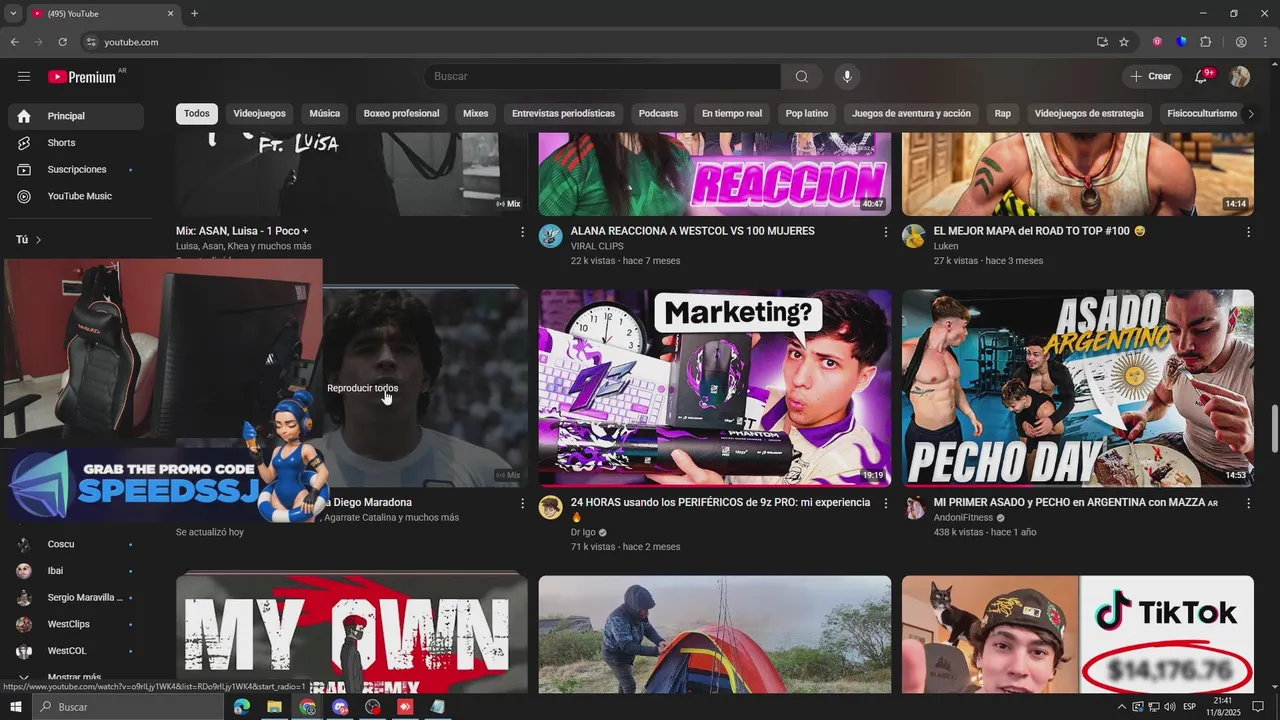Open the PECHO DAY asado thumbnail
Image resolution: width=1280 pixels, height=720 pixels.
(x=1078, y=388)
